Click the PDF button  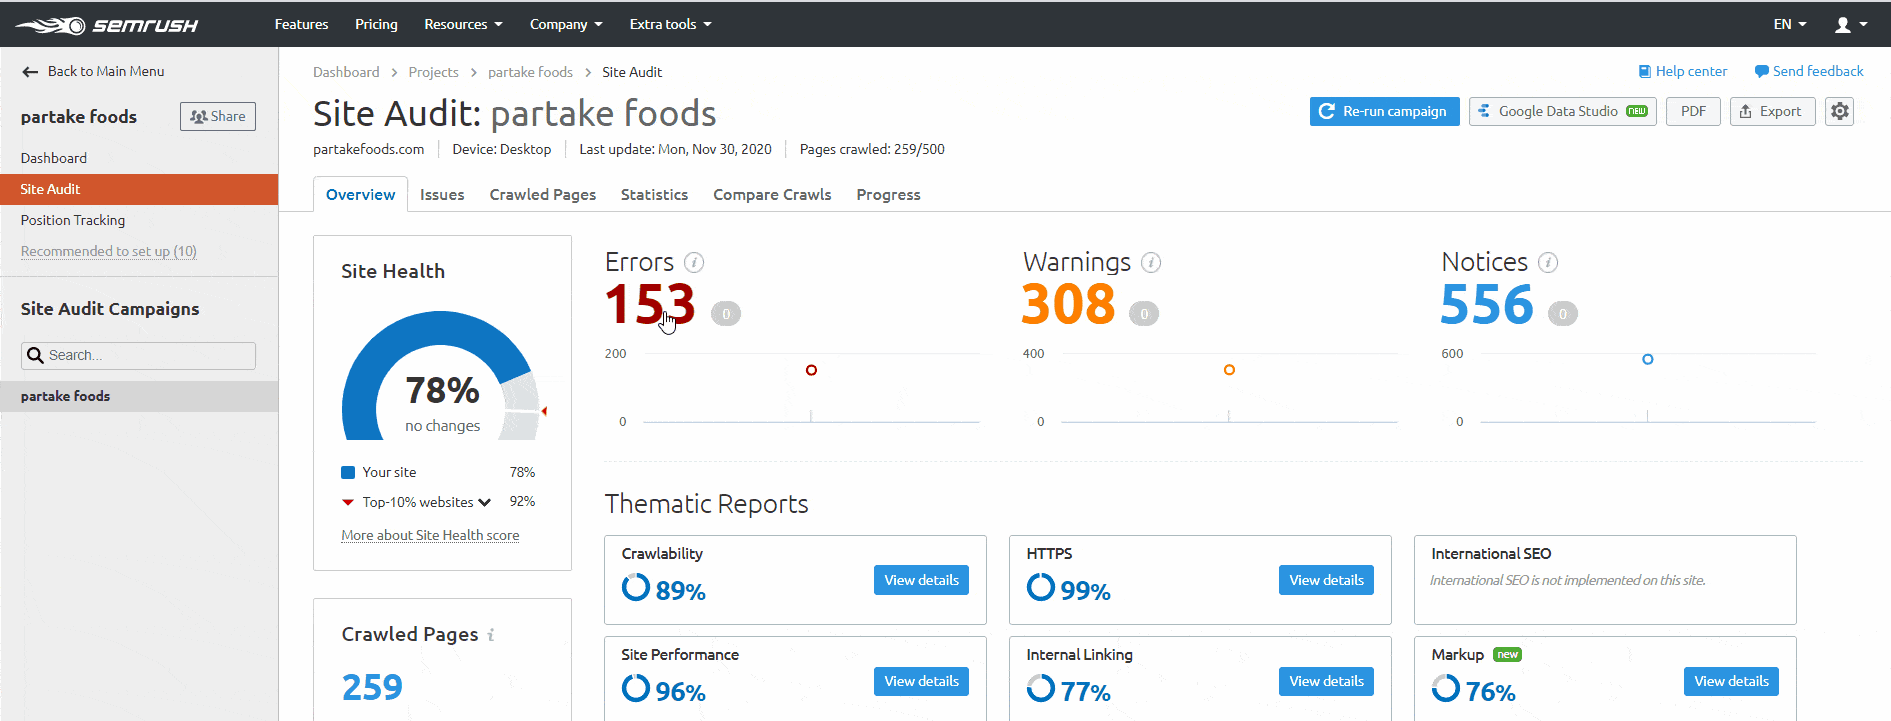pos(1693,111)
